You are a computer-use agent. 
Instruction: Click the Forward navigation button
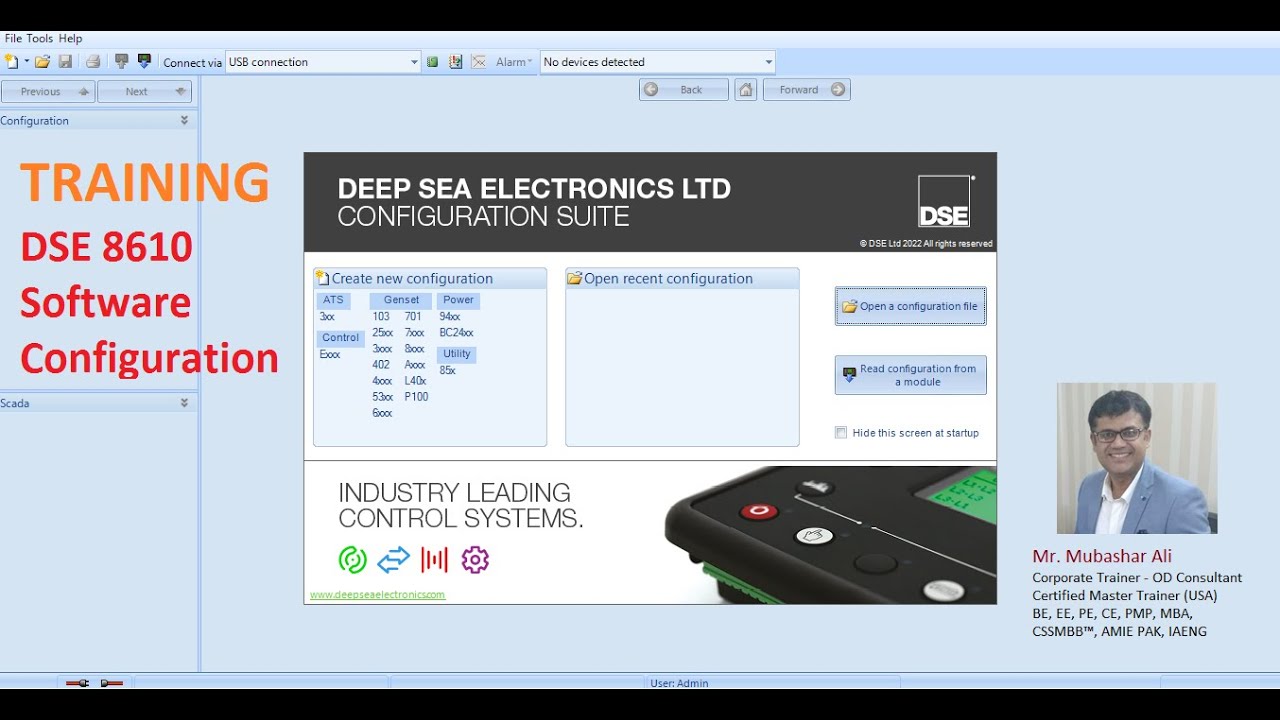807,90
